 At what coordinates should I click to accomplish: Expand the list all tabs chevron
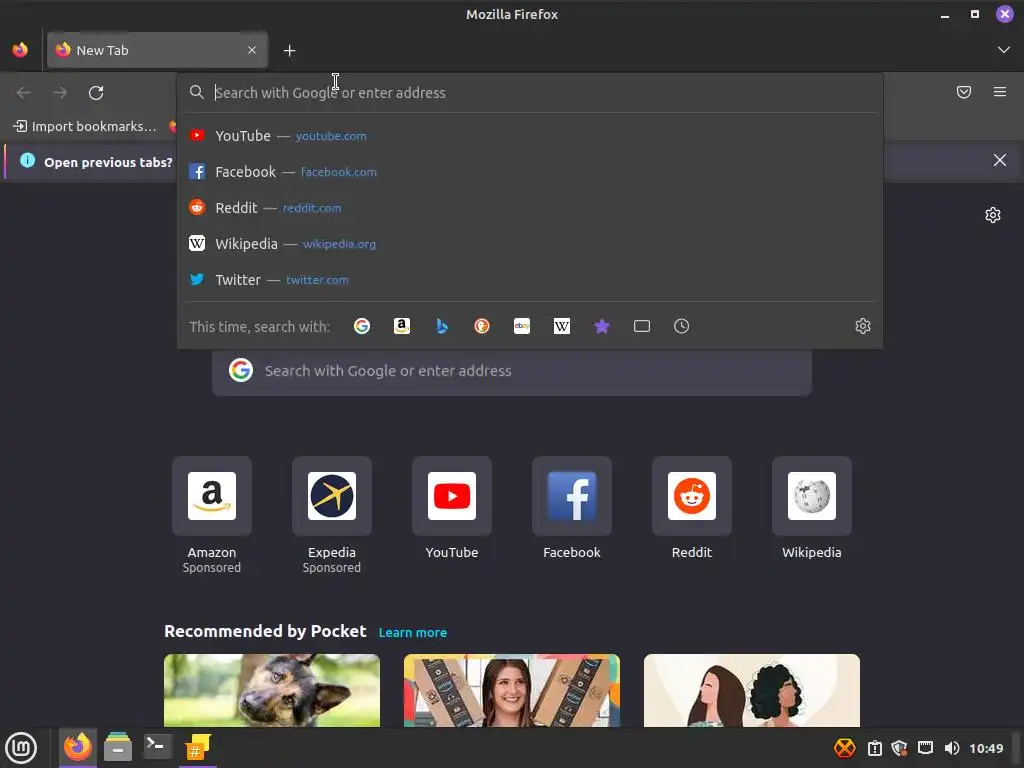1004,50
